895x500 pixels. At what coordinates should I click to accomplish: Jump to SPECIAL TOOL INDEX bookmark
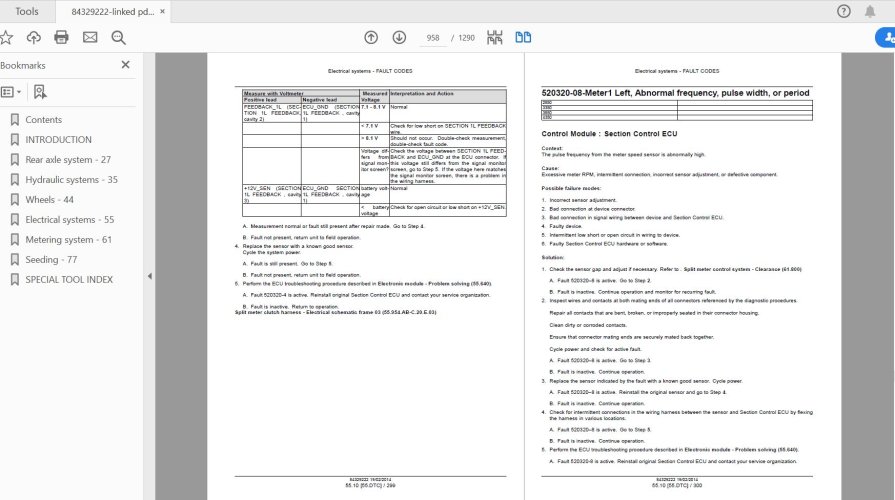tap(69, 279)
